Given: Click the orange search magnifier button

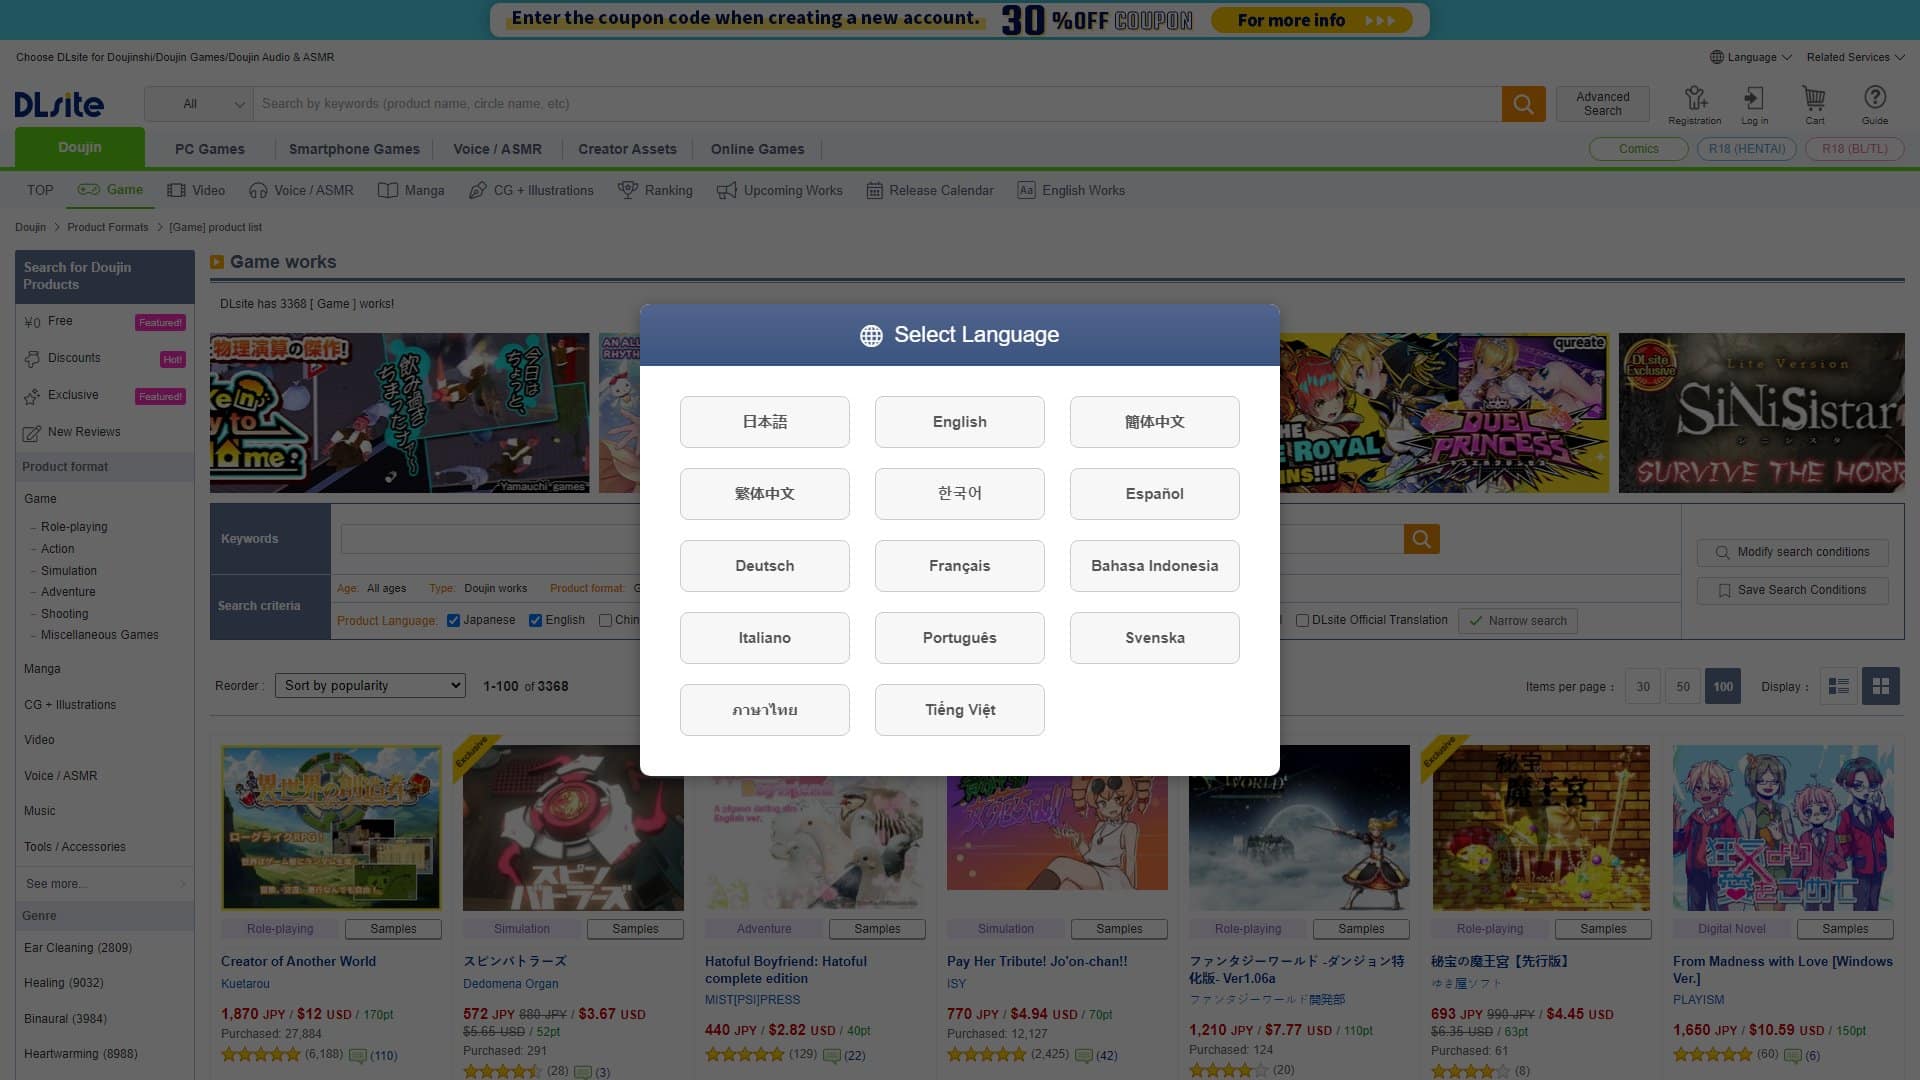Looking at the screenshot, I should [x=1523, y=104].
